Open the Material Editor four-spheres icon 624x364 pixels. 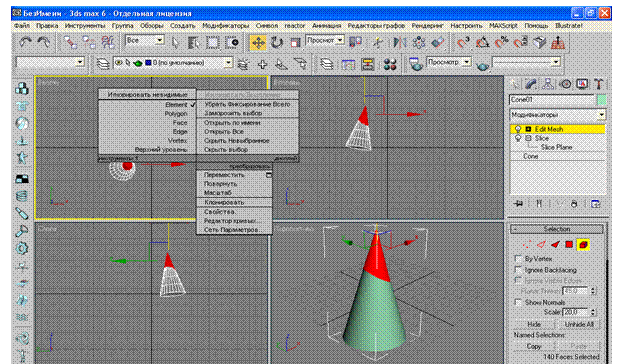point(390,64)
